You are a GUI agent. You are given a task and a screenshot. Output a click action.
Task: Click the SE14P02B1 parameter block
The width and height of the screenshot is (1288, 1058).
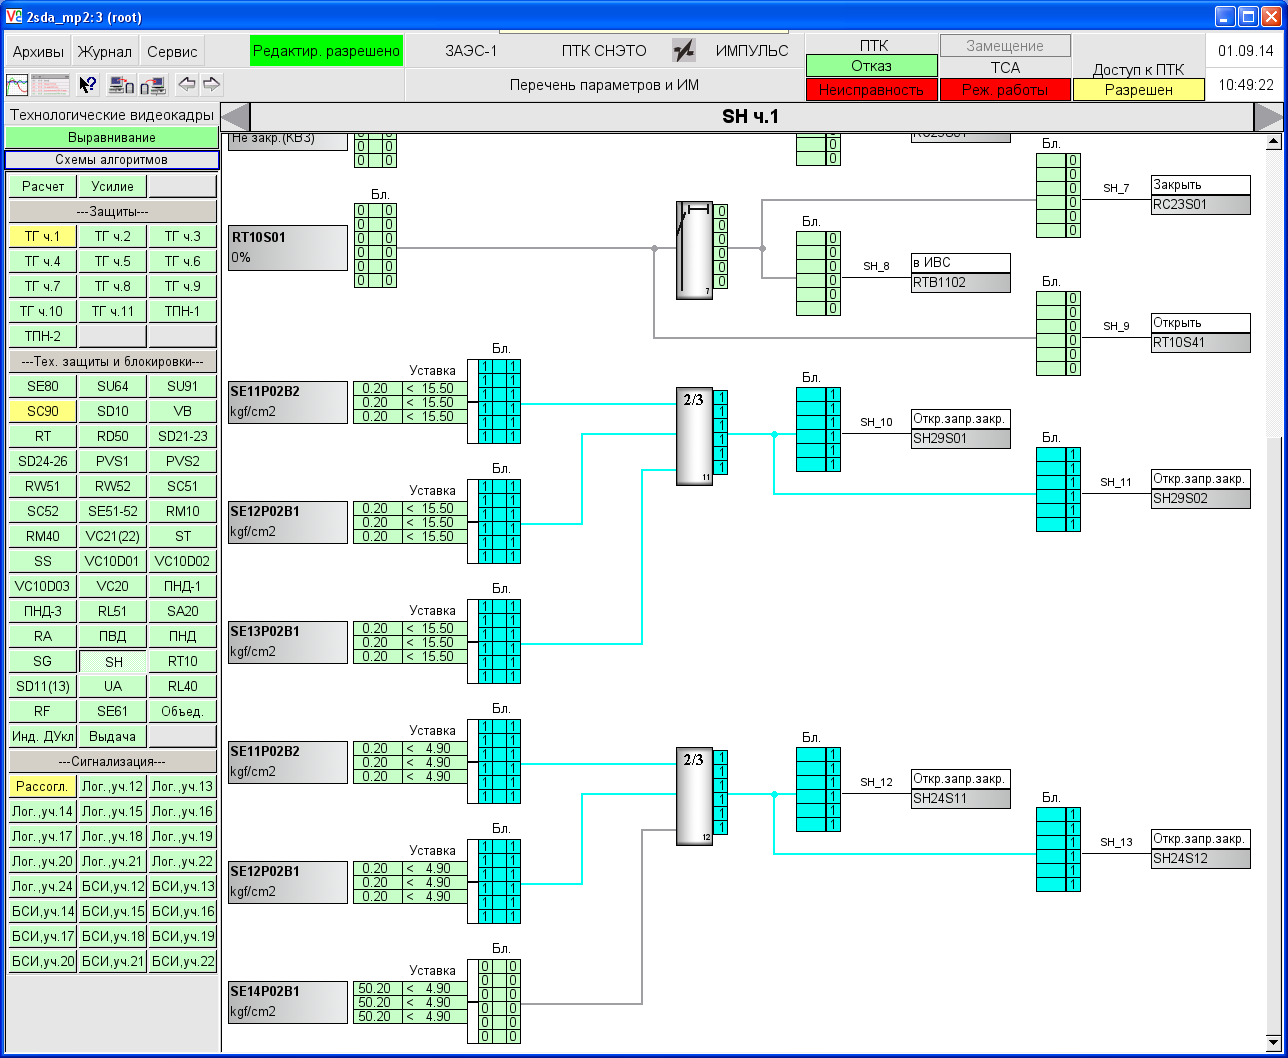tap(288, 1001)
